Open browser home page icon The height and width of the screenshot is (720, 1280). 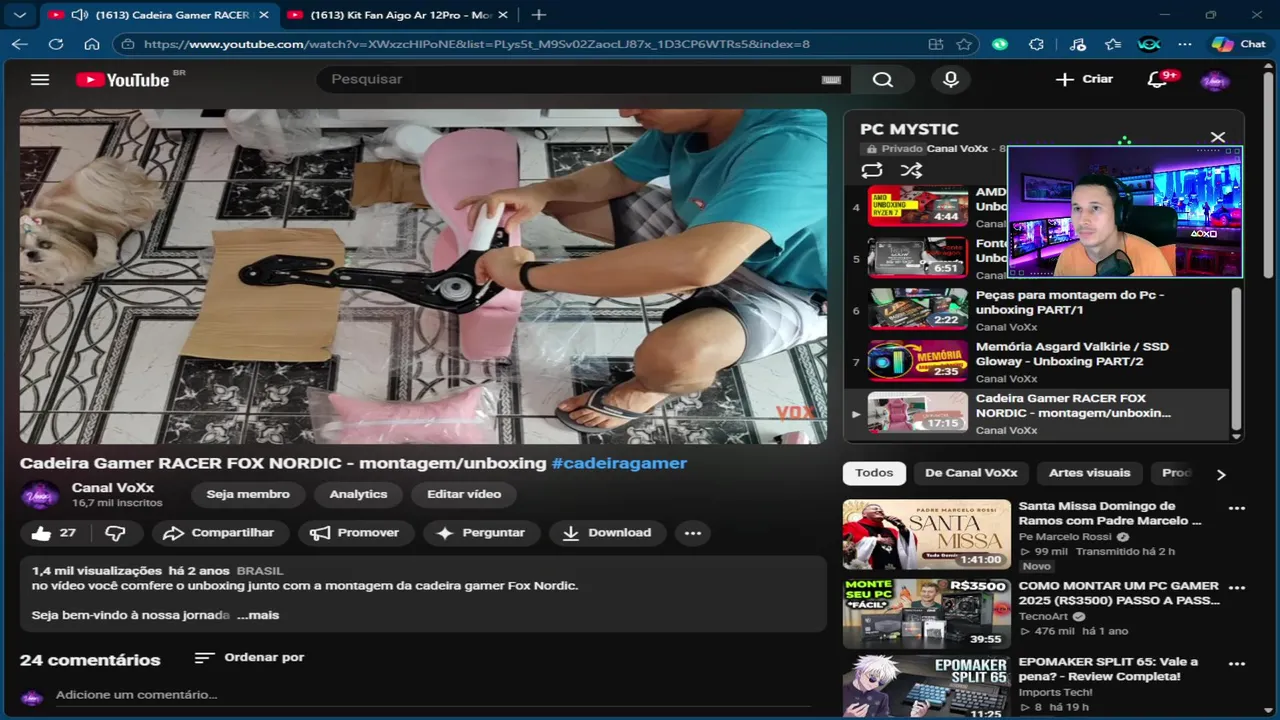(92, 44)
